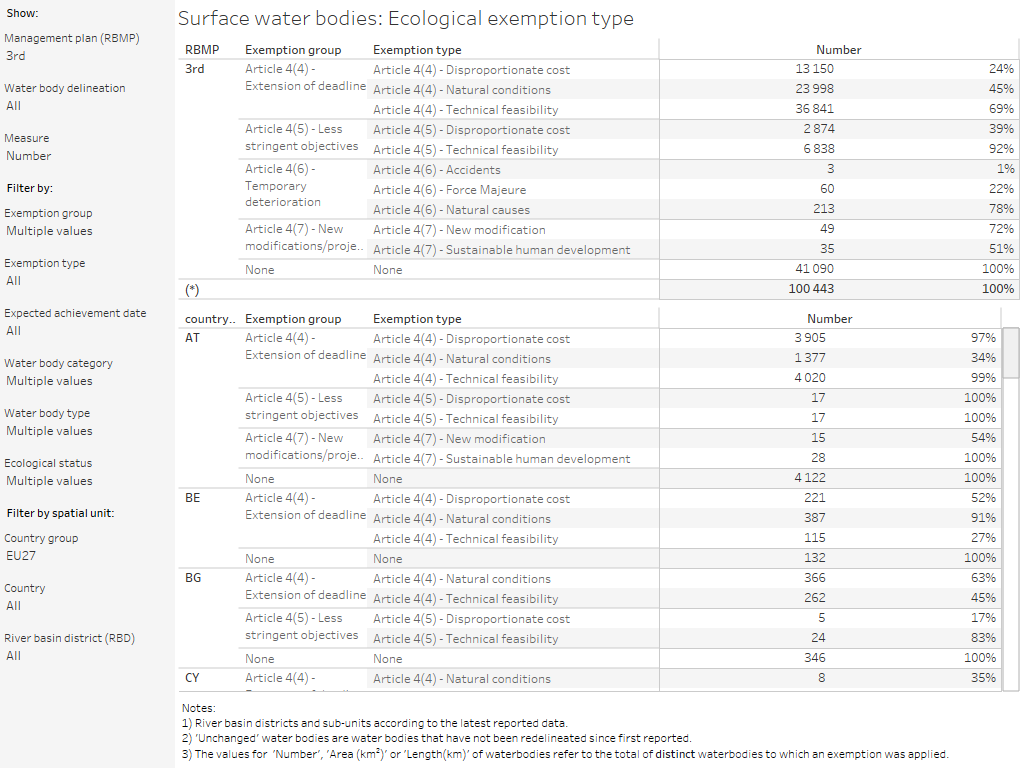Select the AT country label
Screen dimensions: 1024x768
coord(192,338)
